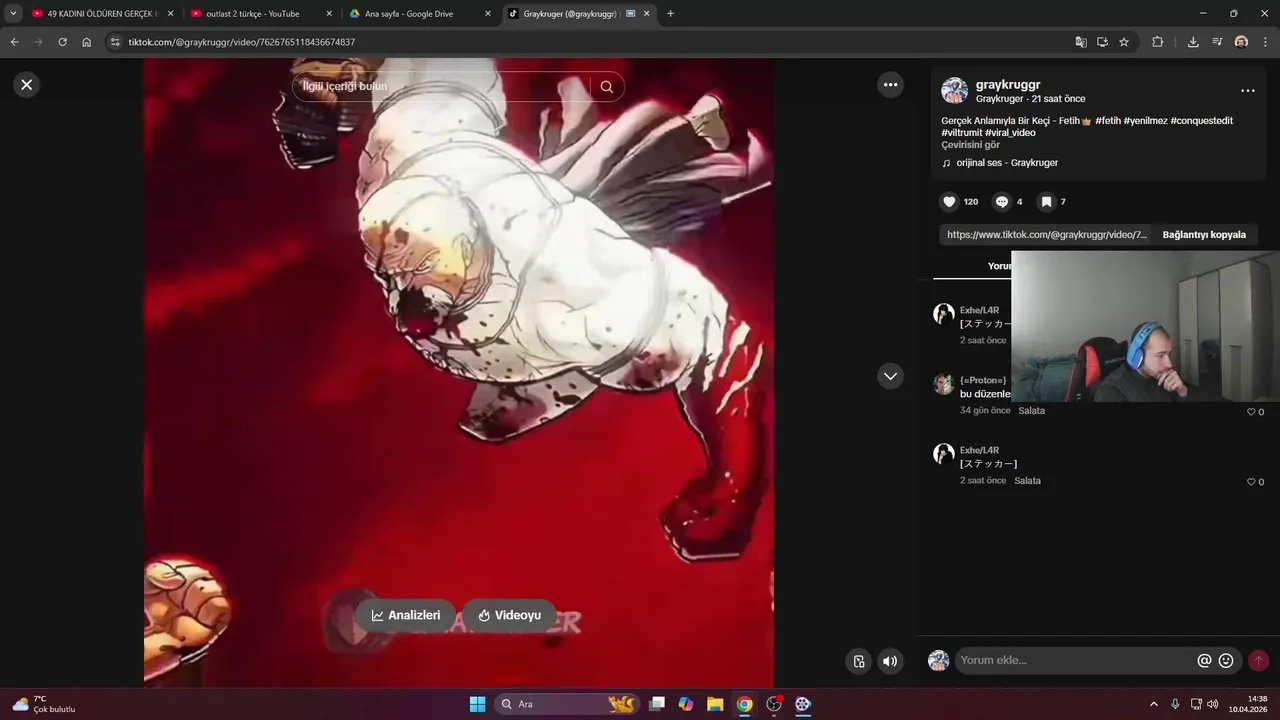The height and width of the screenshot is (720, 1280).
Task: Switch to the Yorumlar tab
Action: [998, 266]
